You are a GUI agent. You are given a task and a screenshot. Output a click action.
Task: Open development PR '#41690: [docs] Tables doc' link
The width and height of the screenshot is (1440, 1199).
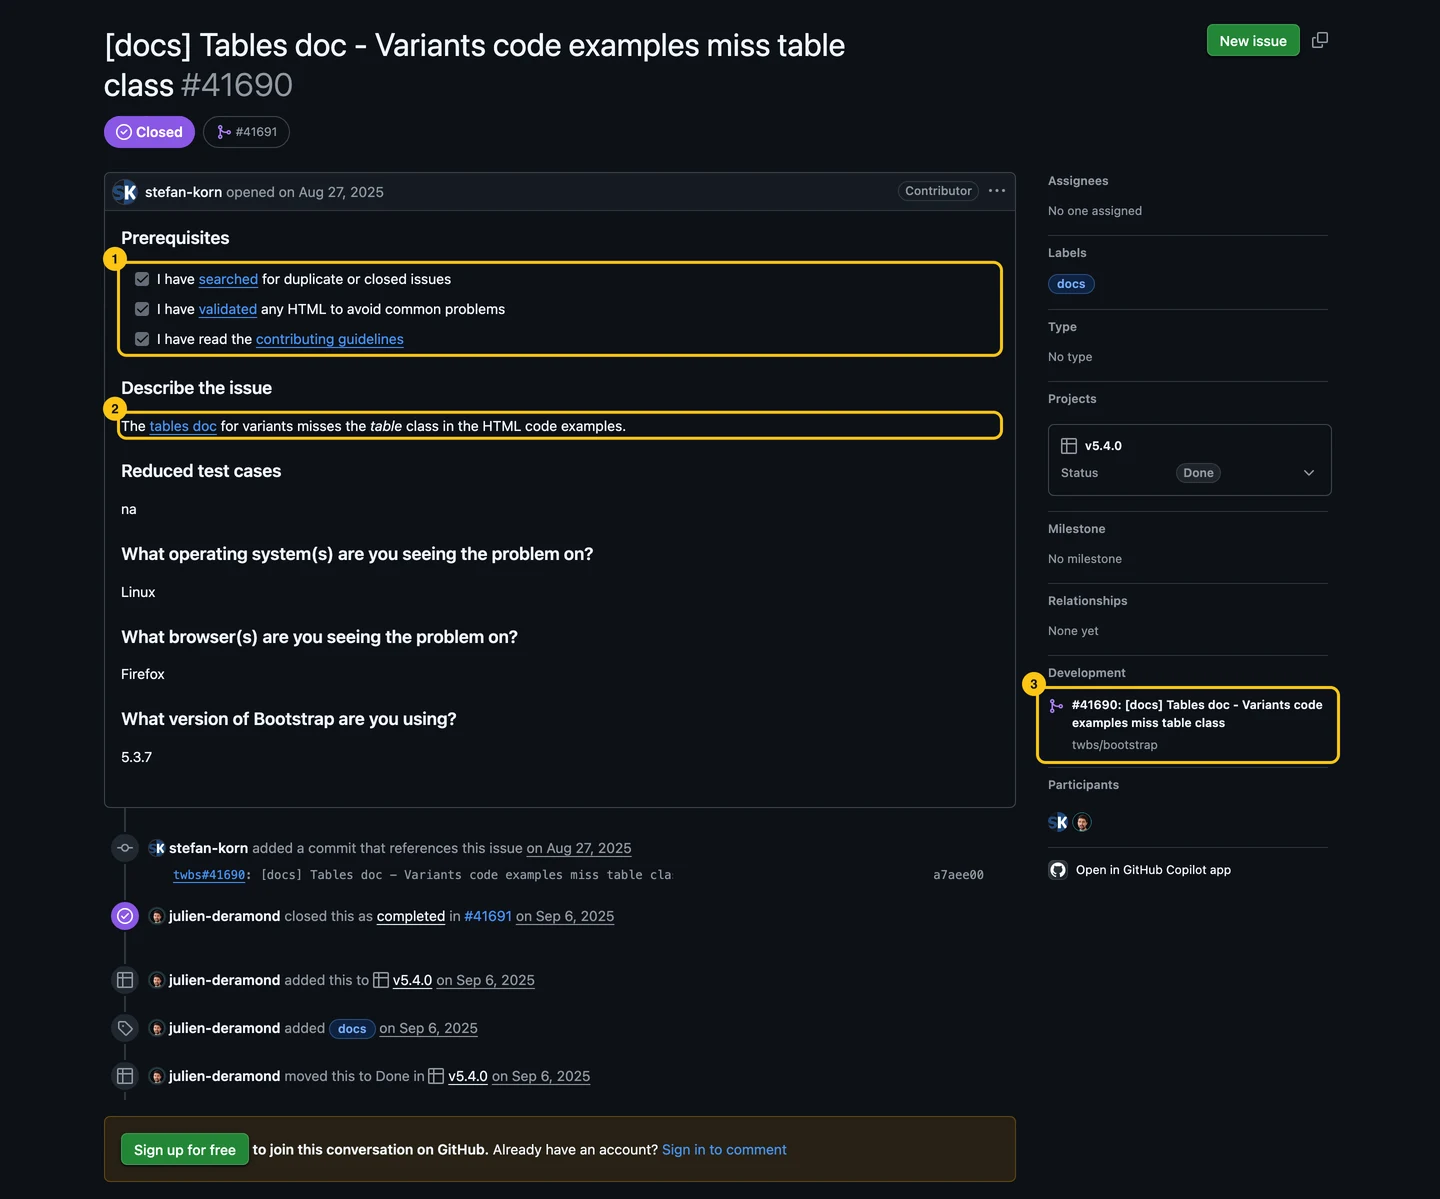[1197, 714]
